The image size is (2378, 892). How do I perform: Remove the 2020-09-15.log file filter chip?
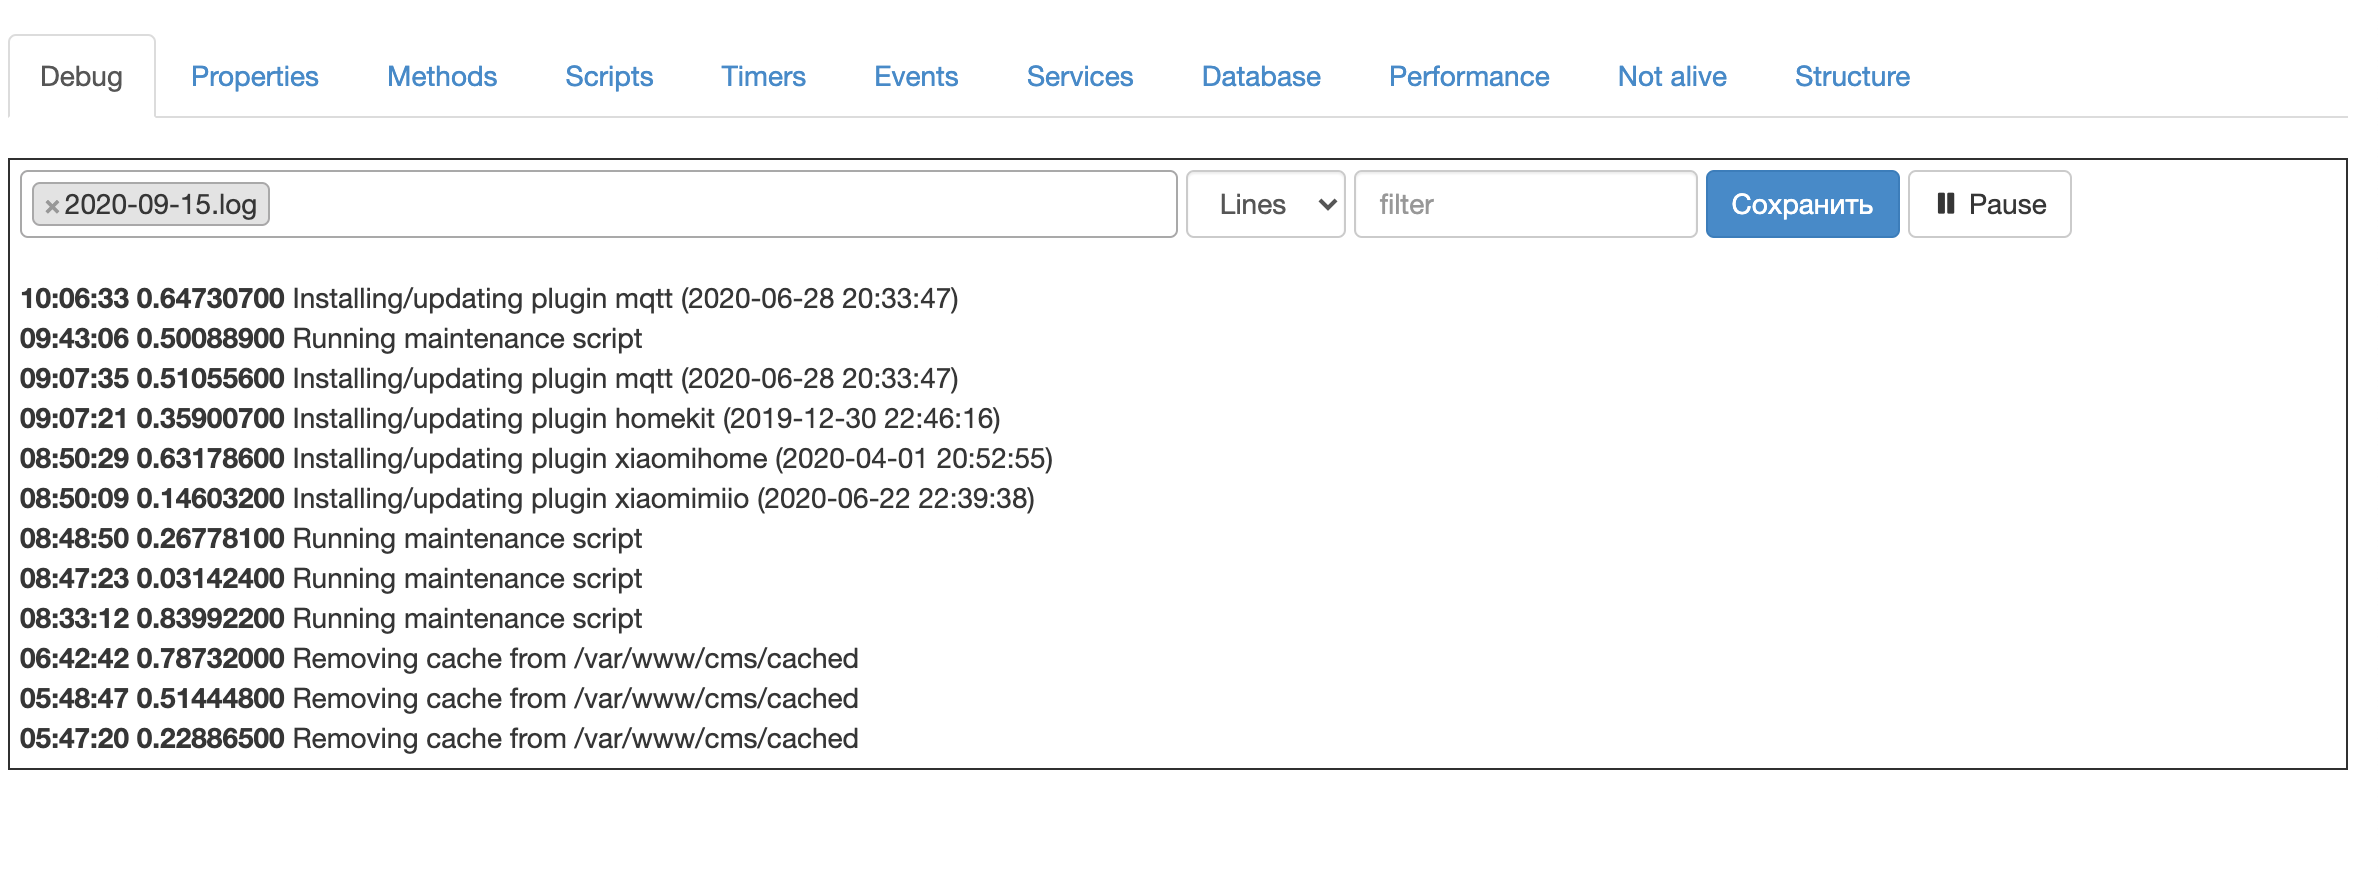pos(53,205)
